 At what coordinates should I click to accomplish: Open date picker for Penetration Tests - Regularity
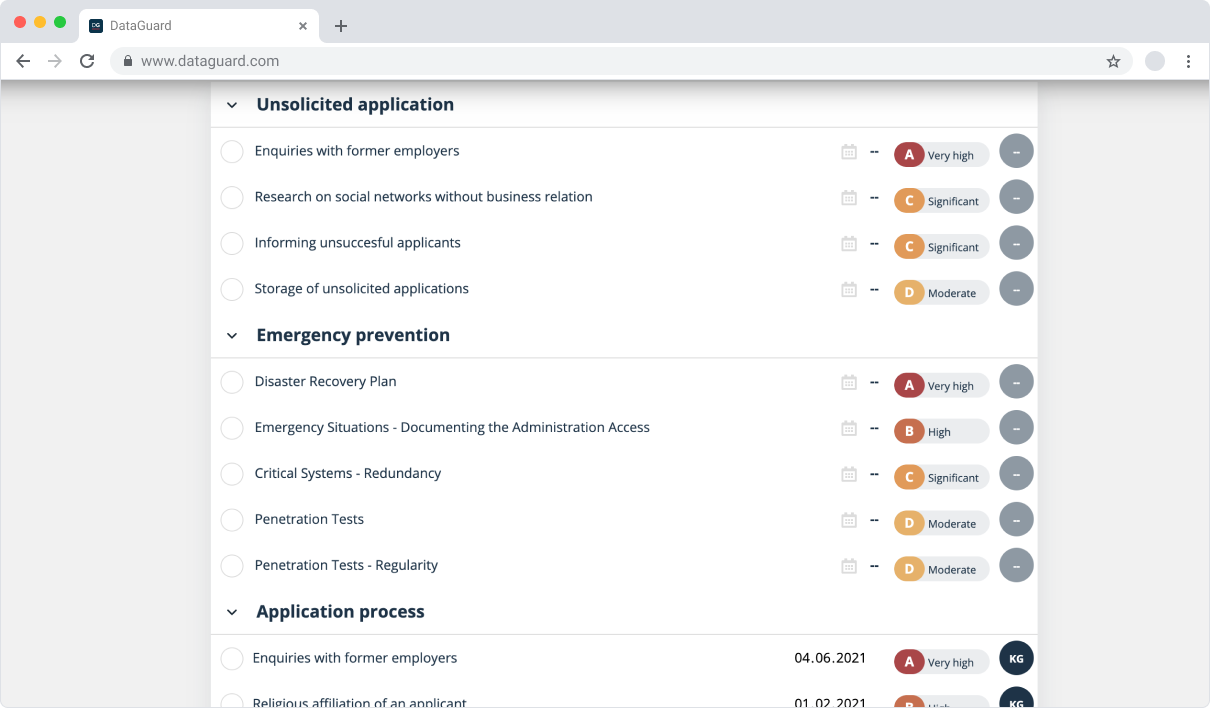[849, 566]
